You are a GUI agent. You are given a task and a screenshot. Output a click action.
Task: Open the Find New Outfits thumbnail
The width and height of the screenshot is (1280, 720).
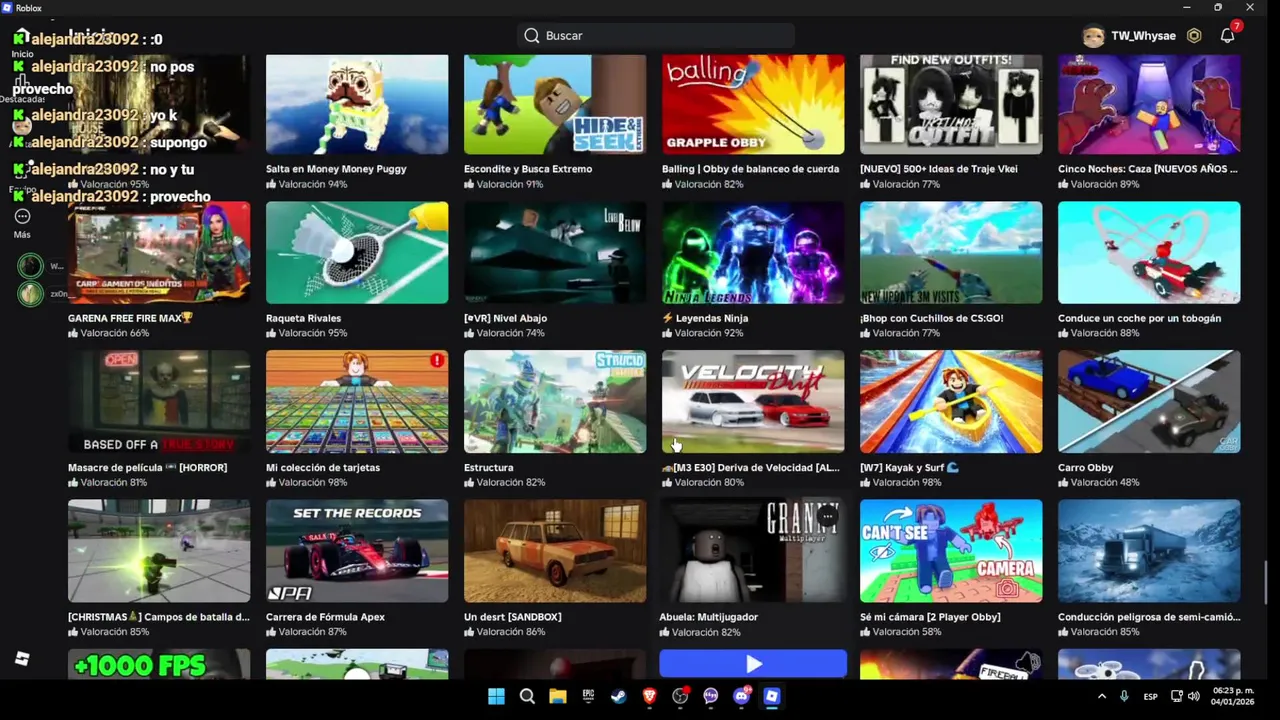click(951, 104)
